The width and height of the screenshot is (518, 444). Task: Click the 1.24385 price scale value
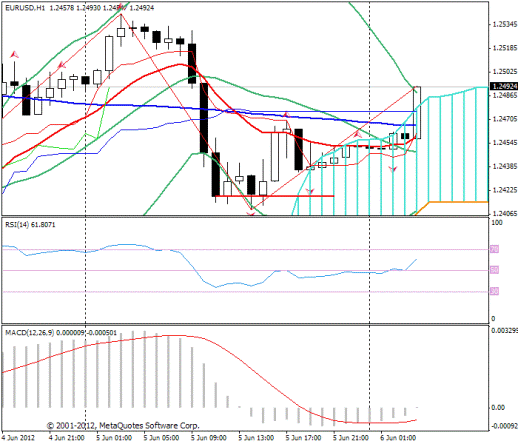pyautogui.click(x=505, y=166)
